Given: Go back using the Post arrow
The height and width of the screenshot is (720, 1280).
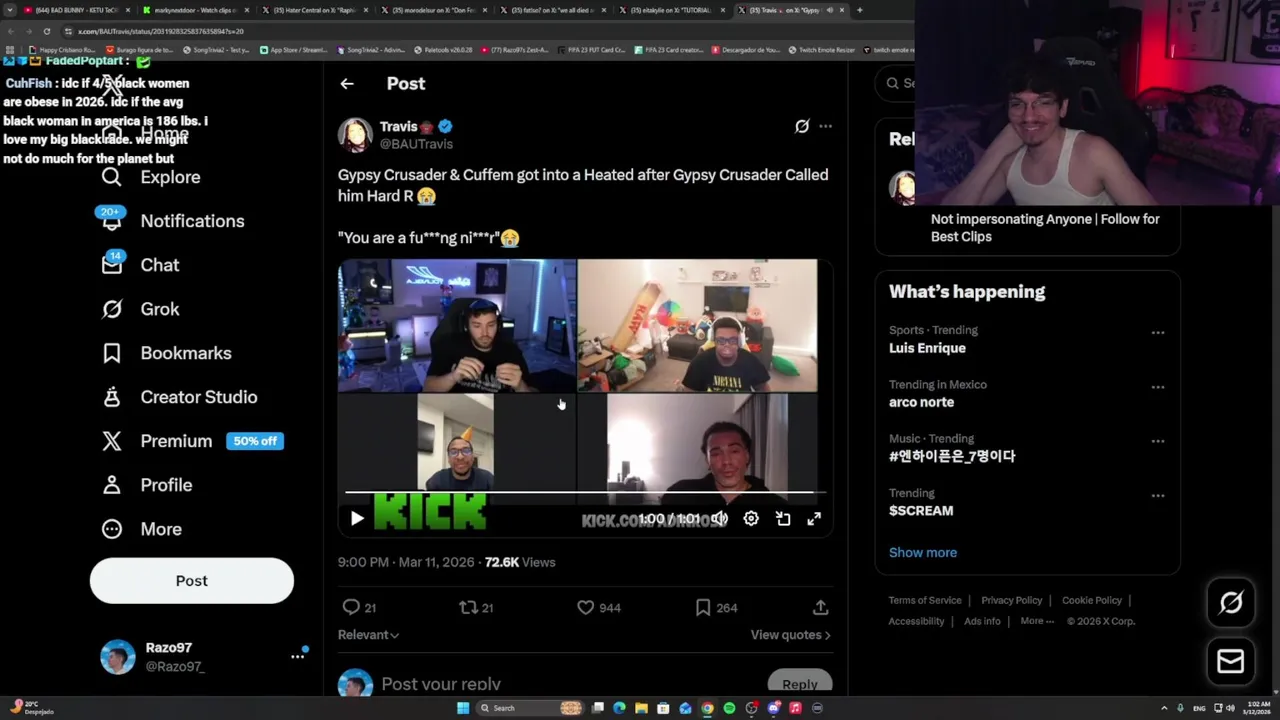Looking at the screenshot, I should tap(347, 84).
